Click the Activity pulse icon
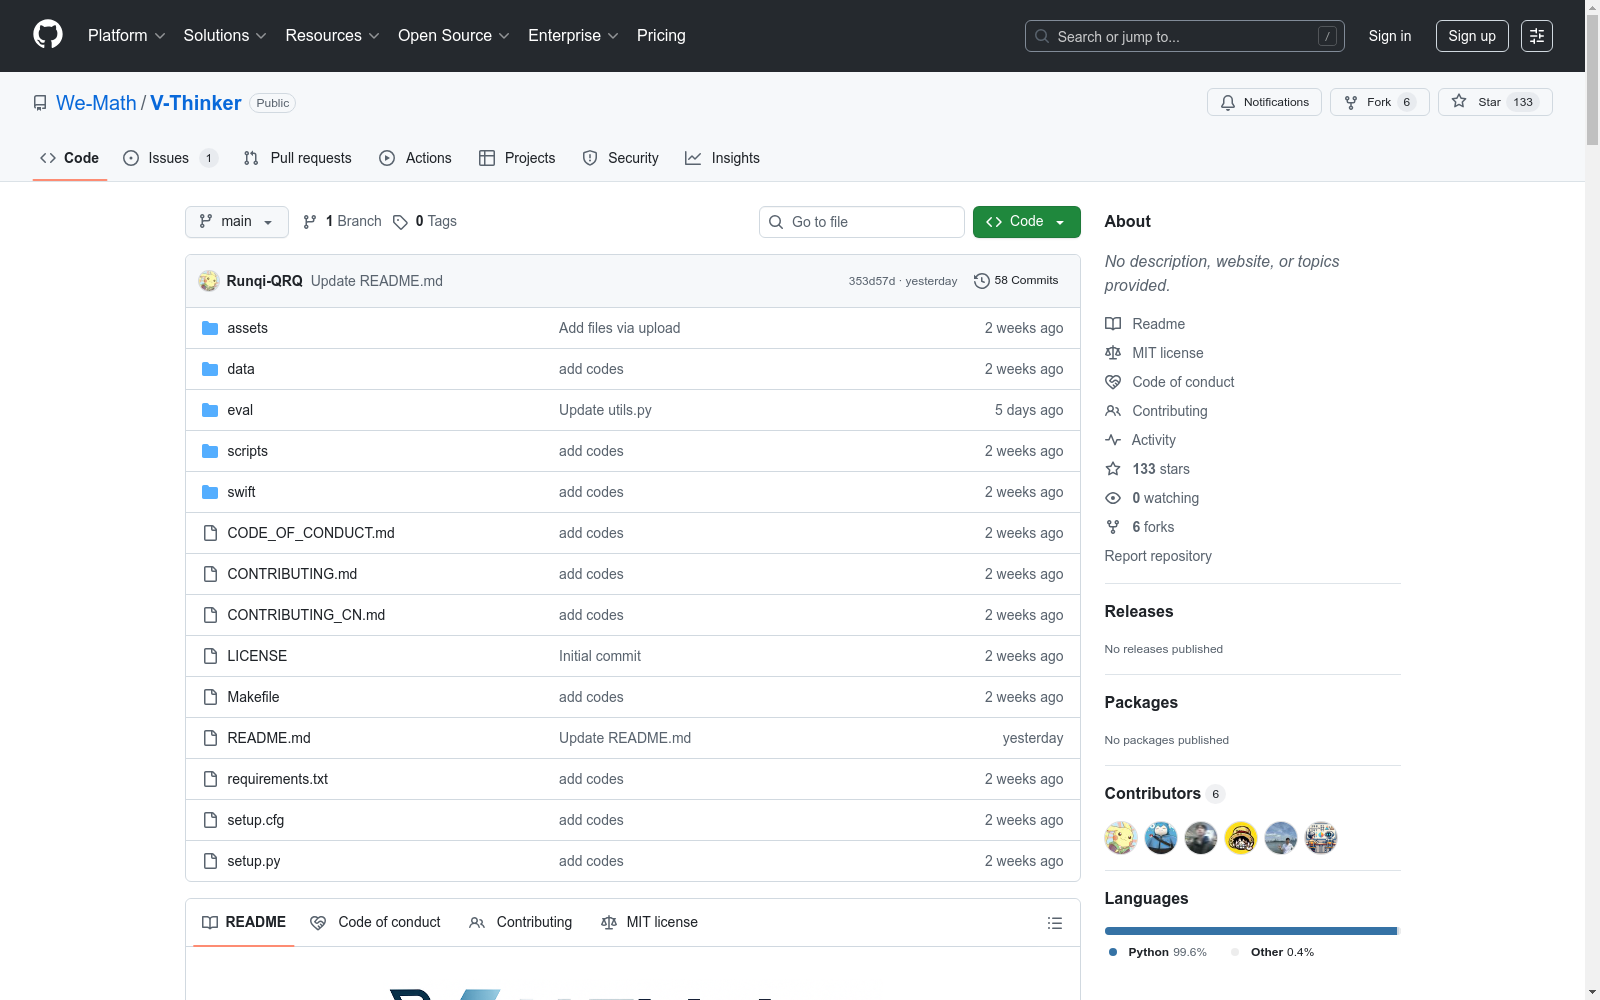The width and height of the screenshot is (1600, 1000). (x=1113, y=440)
